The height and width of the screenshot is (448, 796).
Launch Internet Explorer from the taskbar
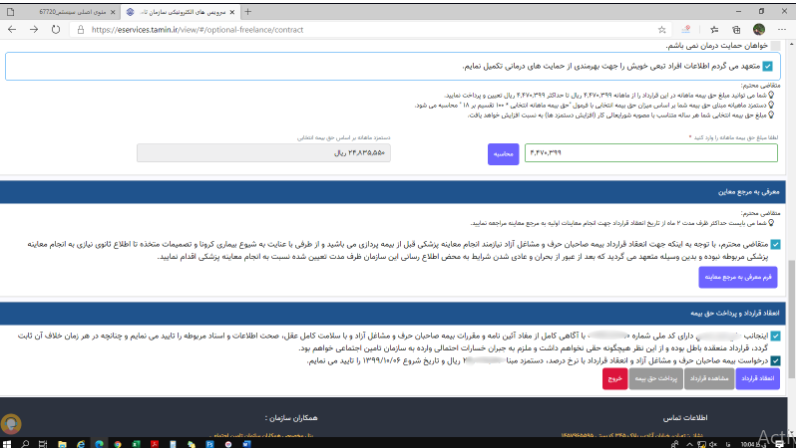tap(80, 444)
